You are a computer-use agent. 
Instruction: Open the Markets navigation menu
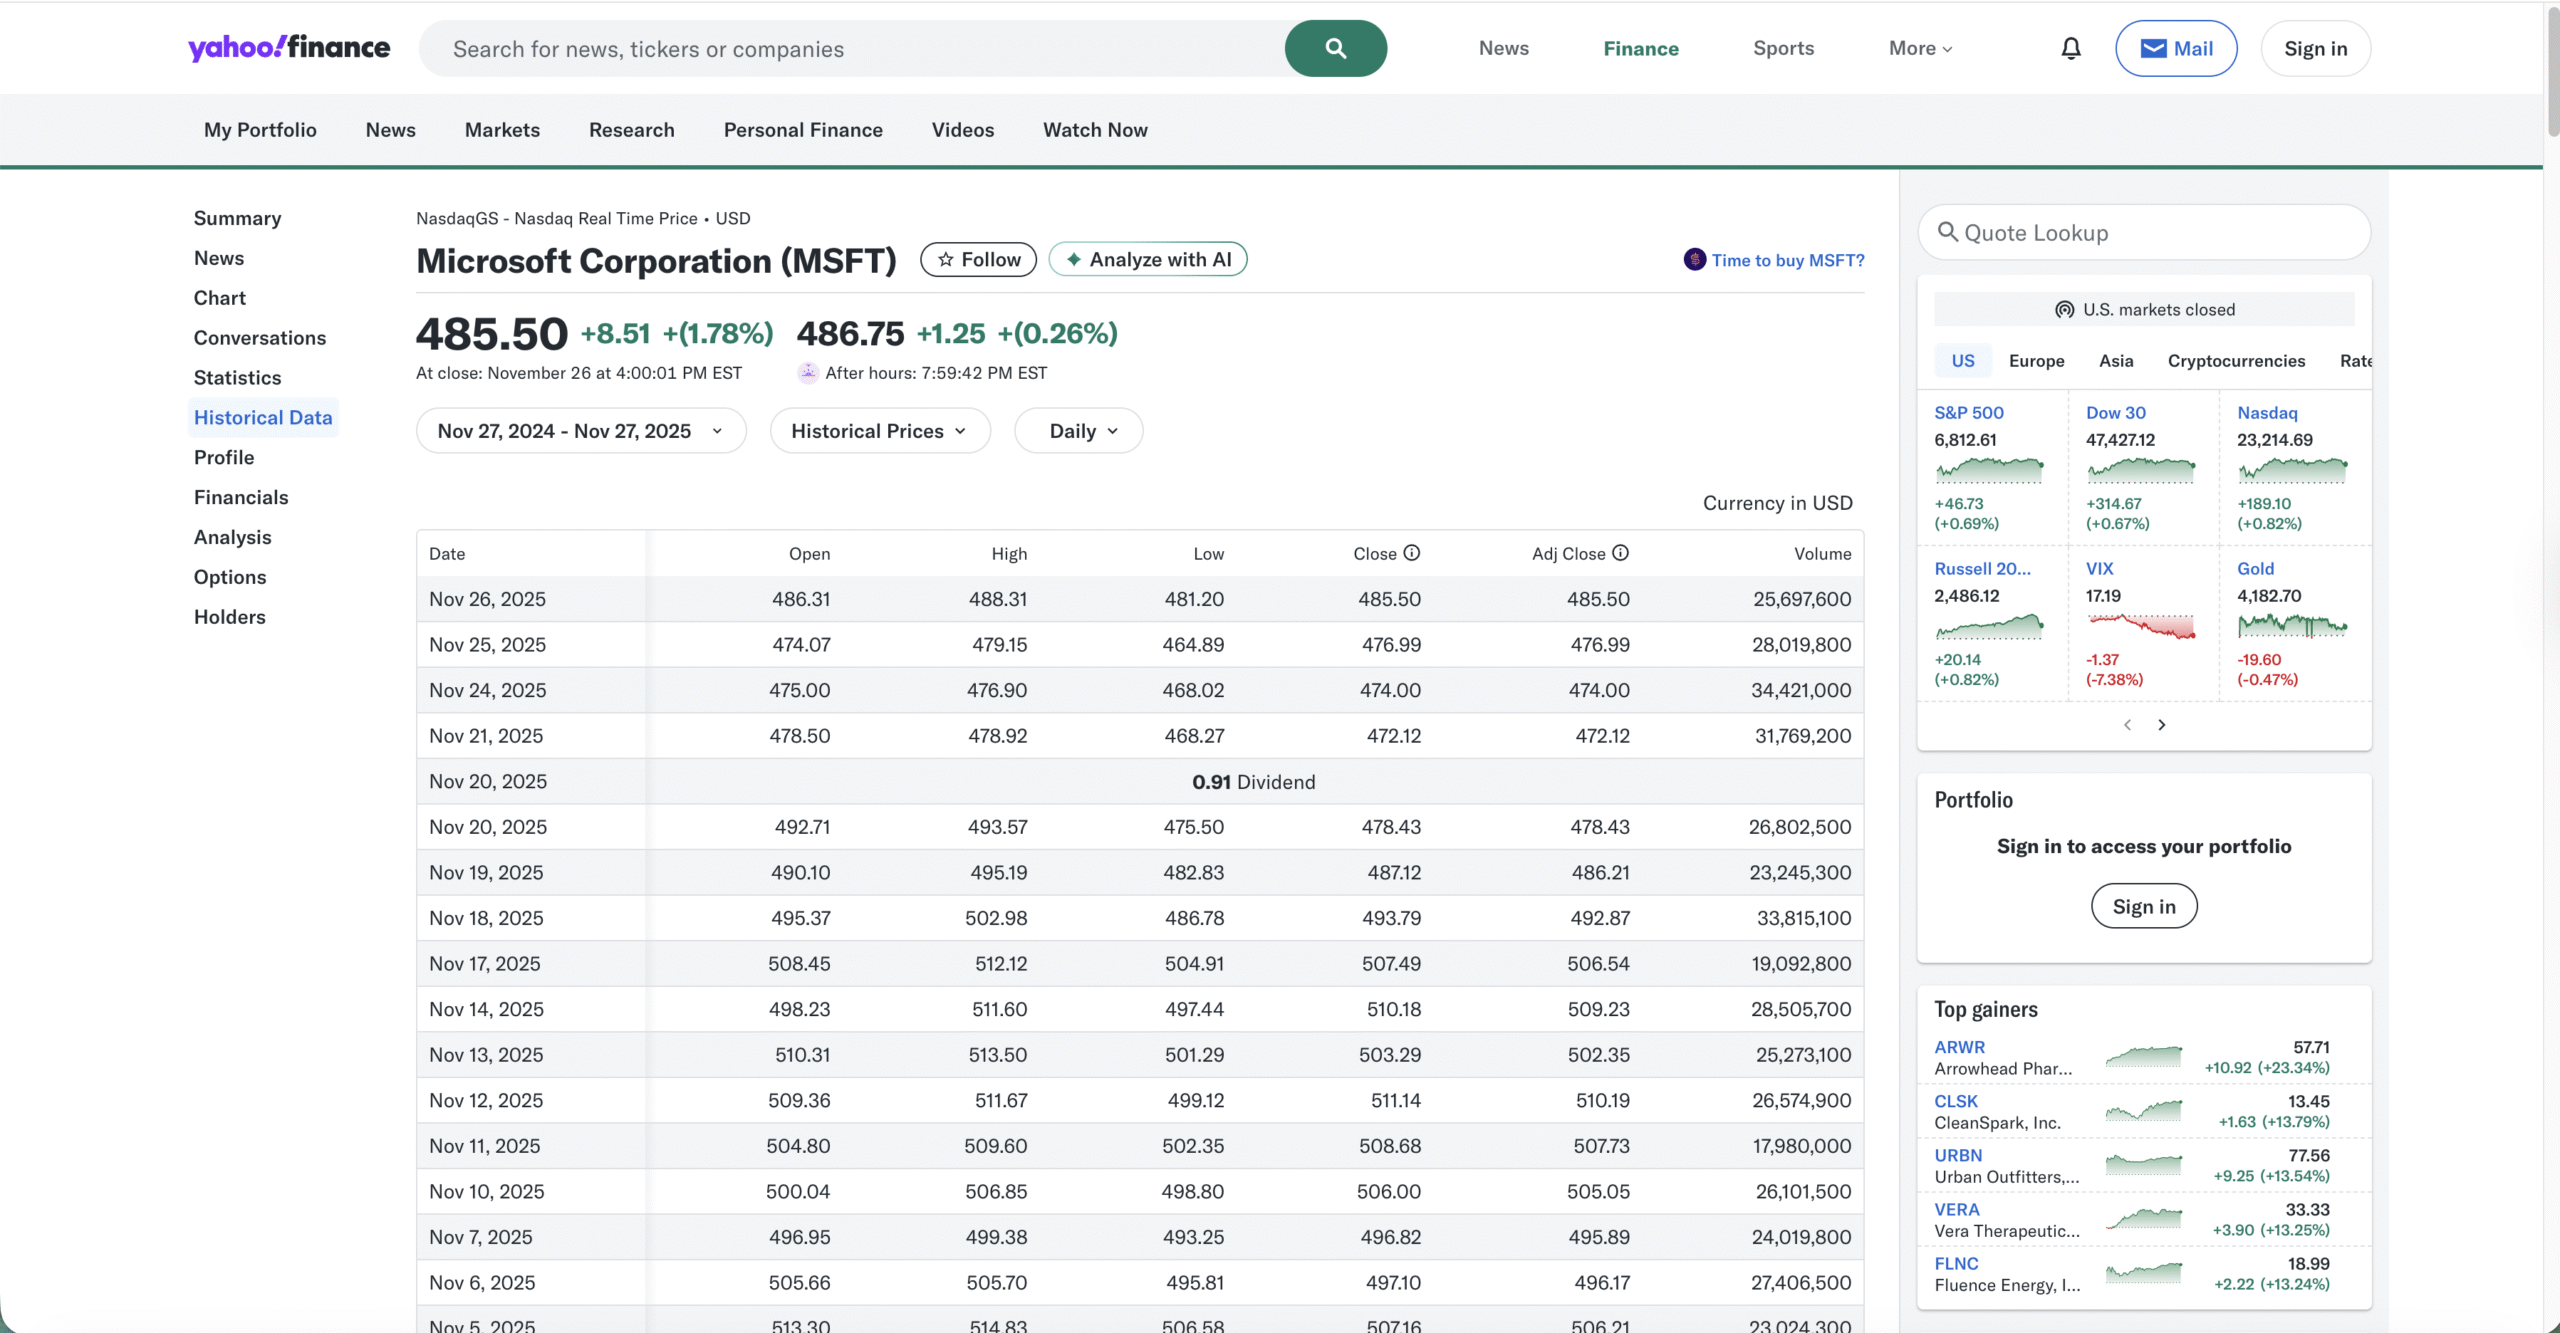pyautogui.click(x=502, y=130)
